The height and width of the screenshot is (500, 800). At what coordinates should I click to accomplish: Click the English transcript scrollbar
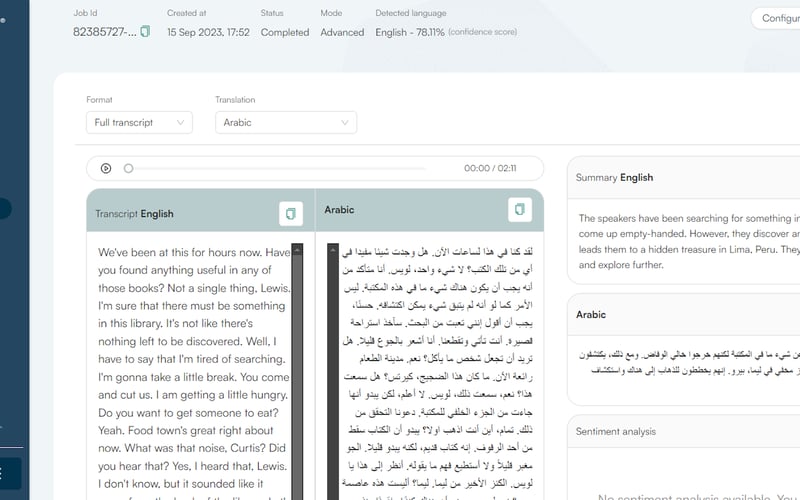[x=297, y=371]
